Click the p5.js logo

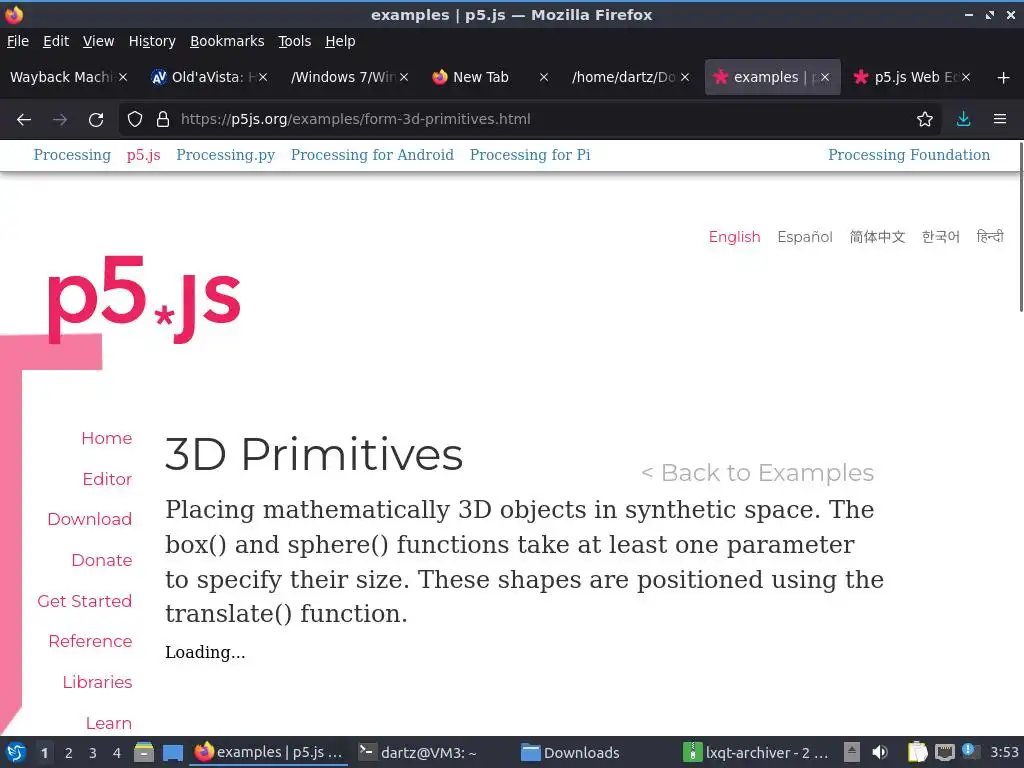click(x=144, y=298)
